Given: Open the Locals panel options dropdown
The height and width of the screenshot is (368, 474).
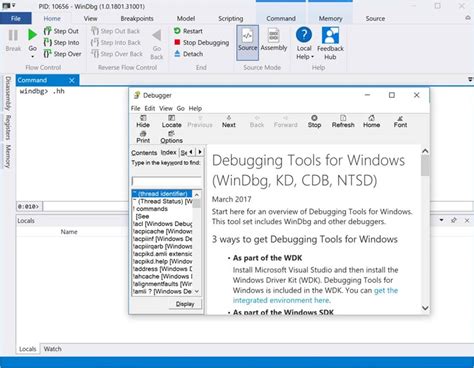Looking at the screenshot, I should click(441, 220).
